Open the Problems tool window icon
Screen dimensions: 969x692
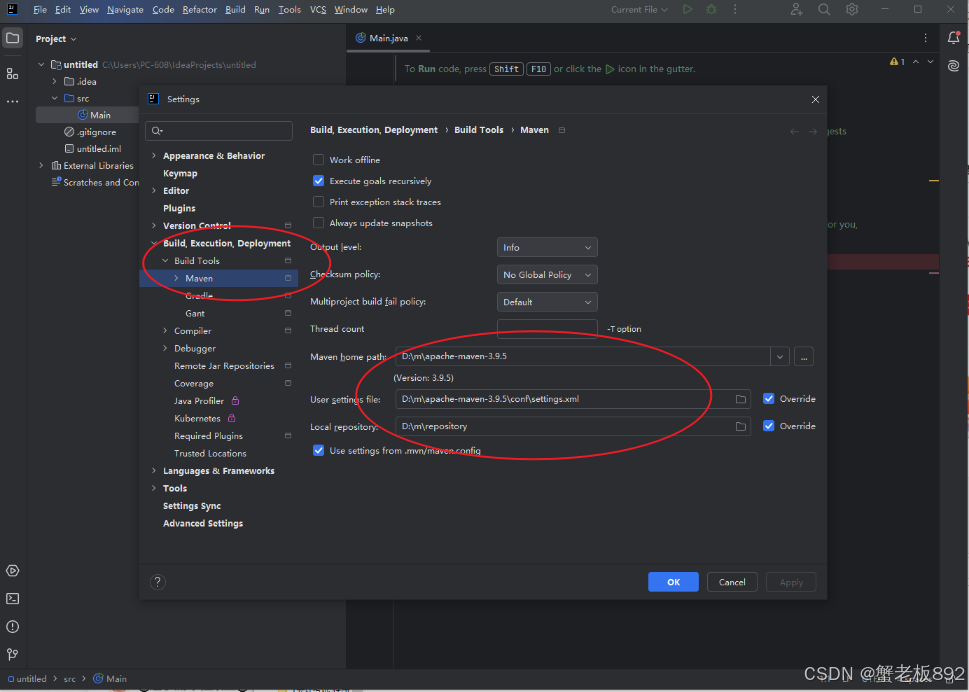[12, 627]
